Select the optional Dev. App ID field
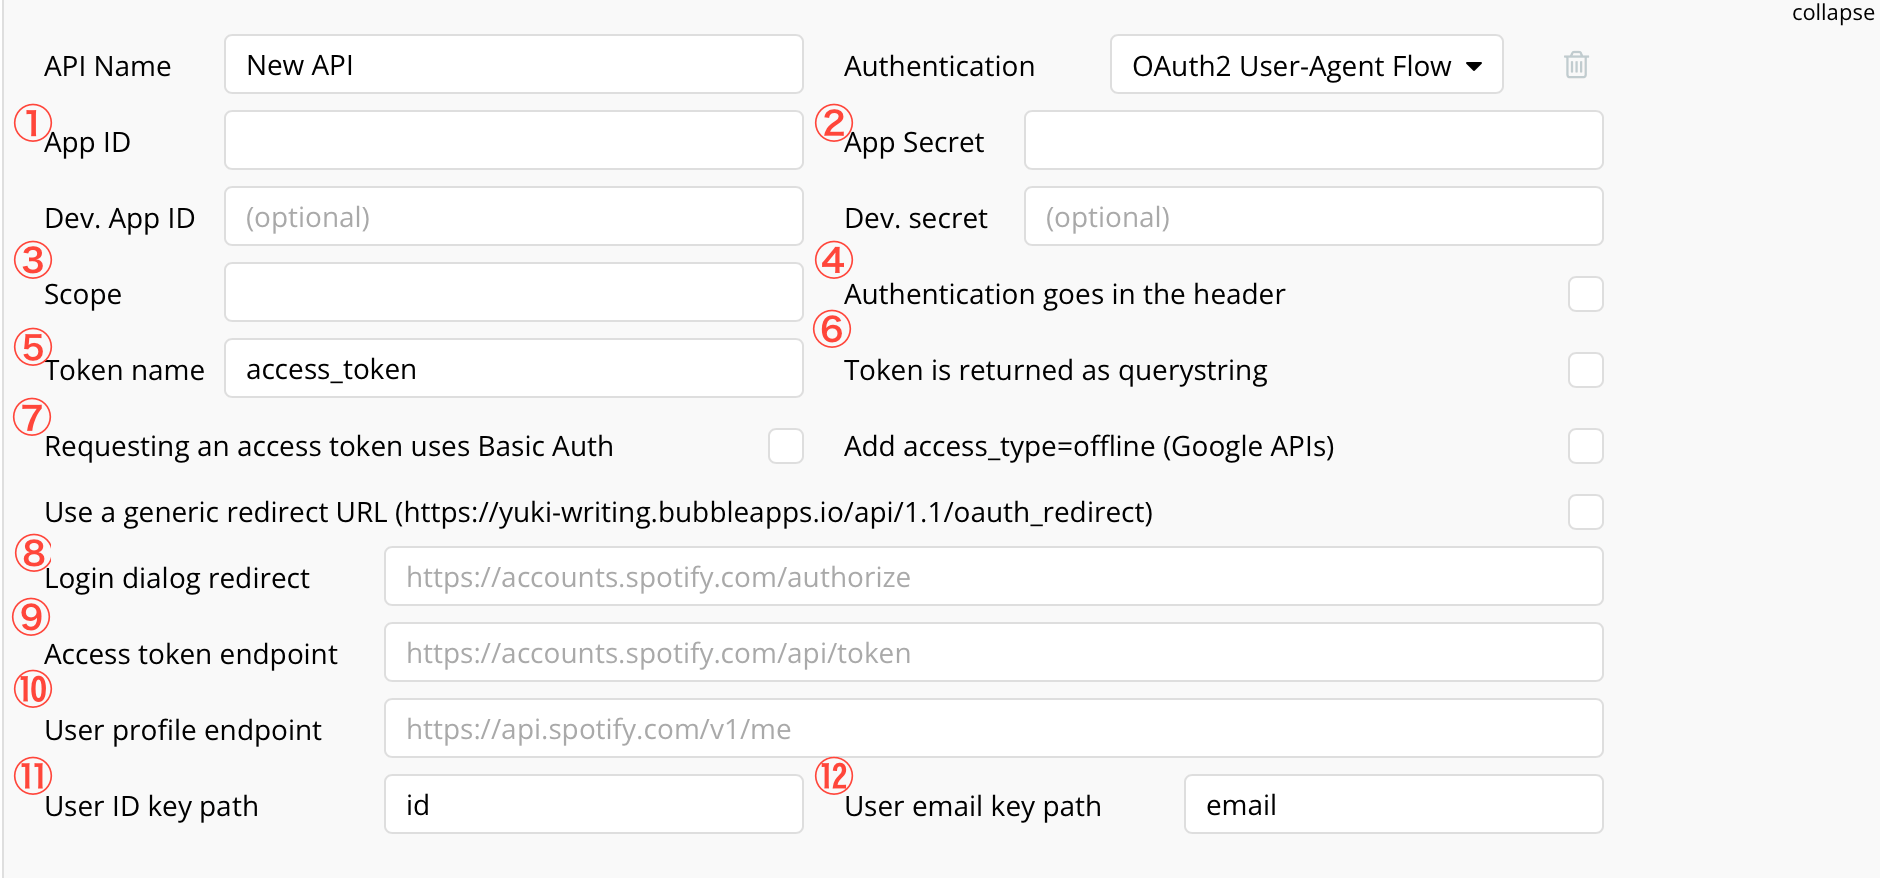 coord(513,216)
